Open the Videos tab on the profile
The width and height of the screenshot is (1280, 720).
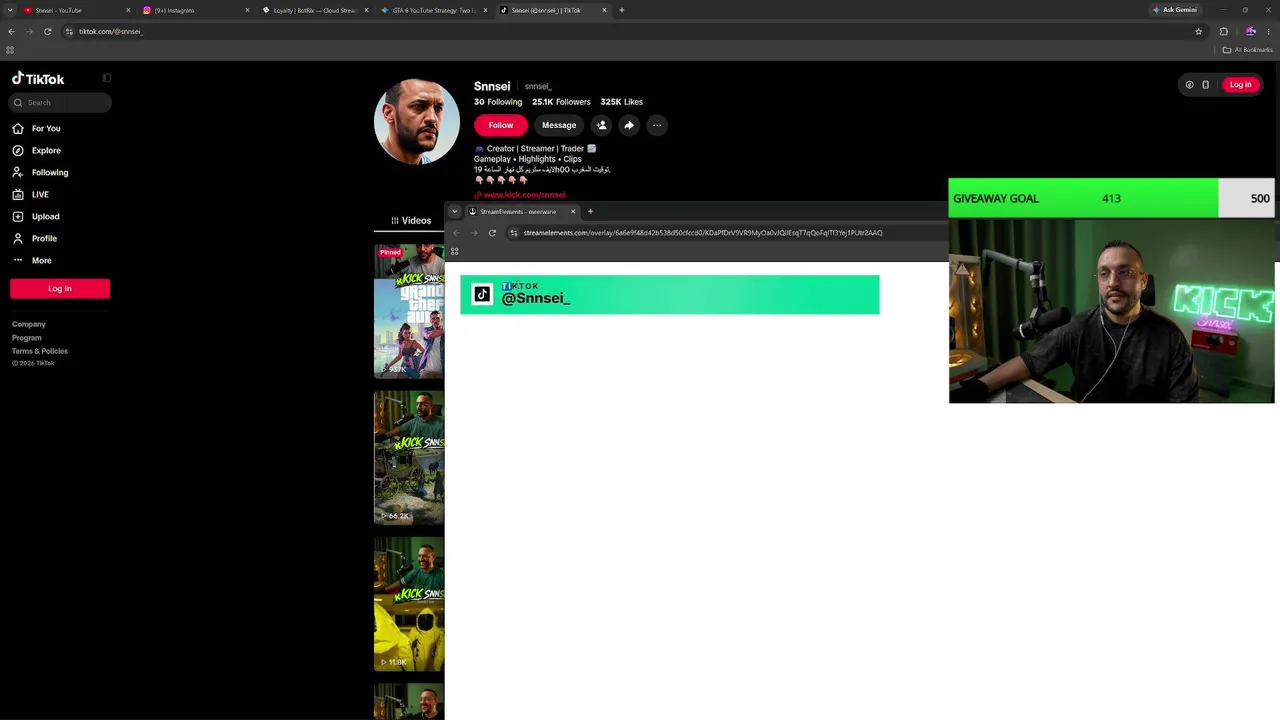(411, 220)
